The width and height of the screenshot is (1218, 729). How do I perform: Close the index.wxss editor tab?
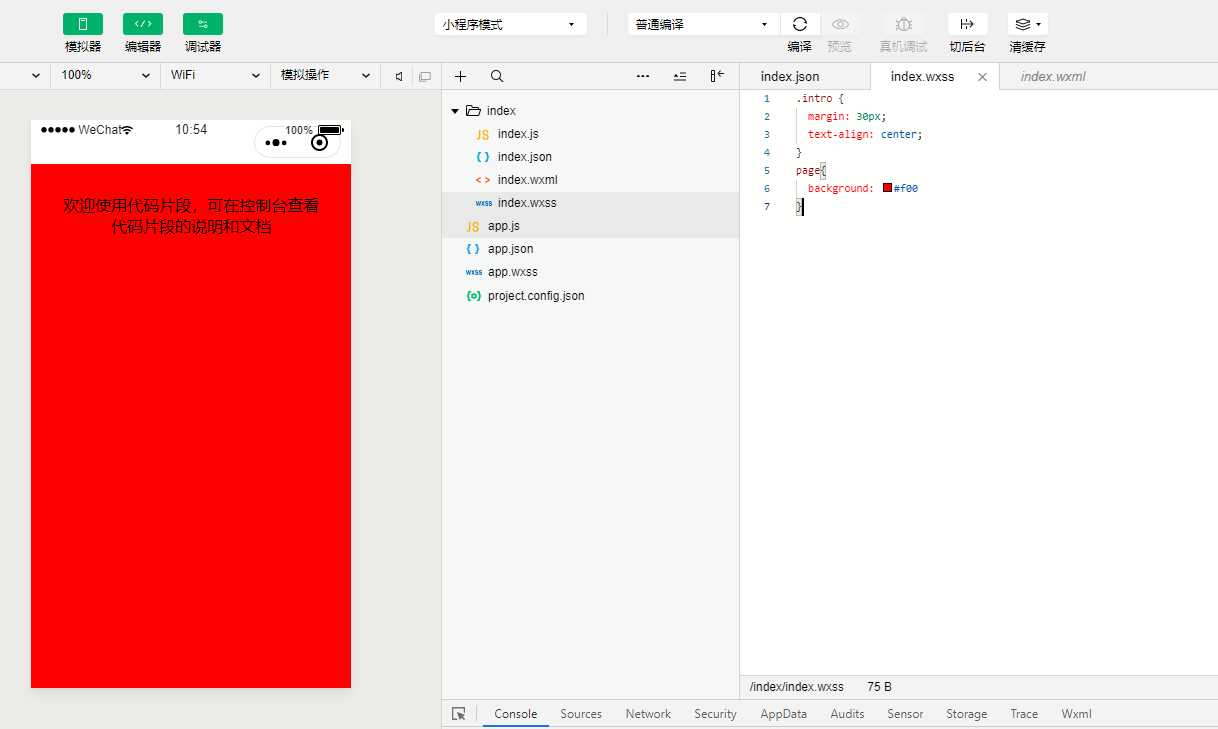click(x=982, y=77)
